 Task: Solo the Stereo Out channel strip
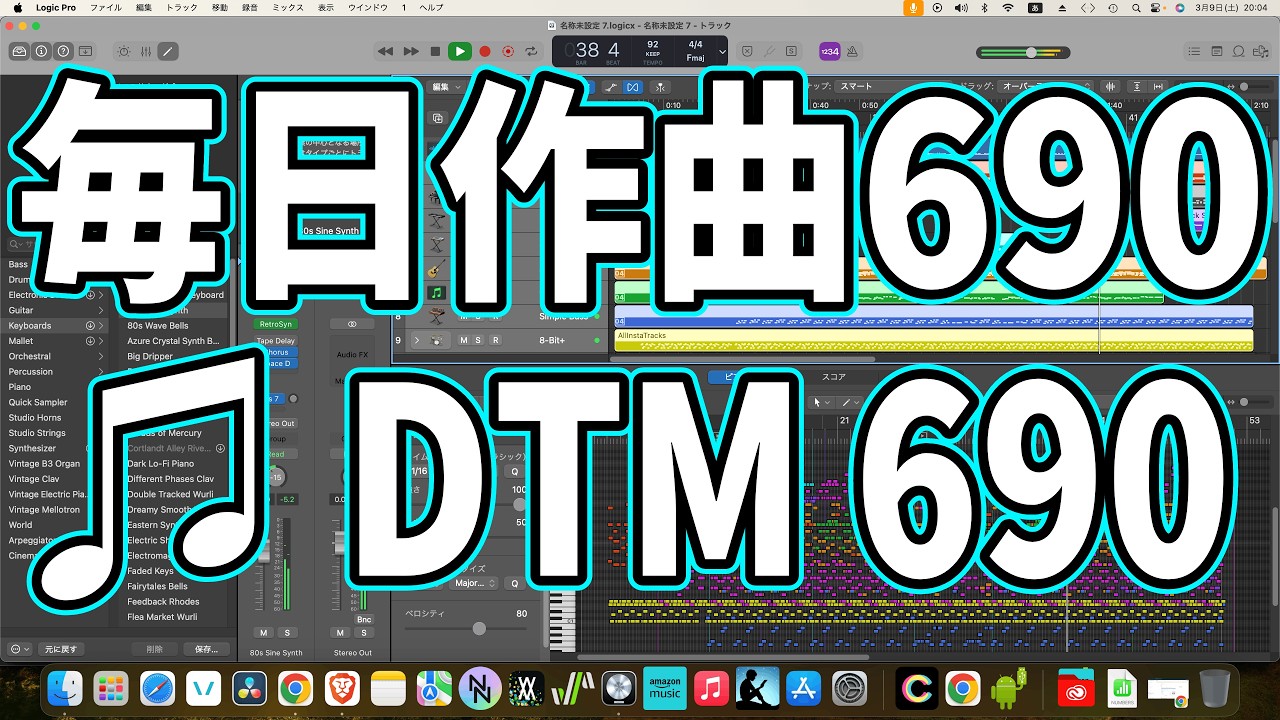[362, 633]
